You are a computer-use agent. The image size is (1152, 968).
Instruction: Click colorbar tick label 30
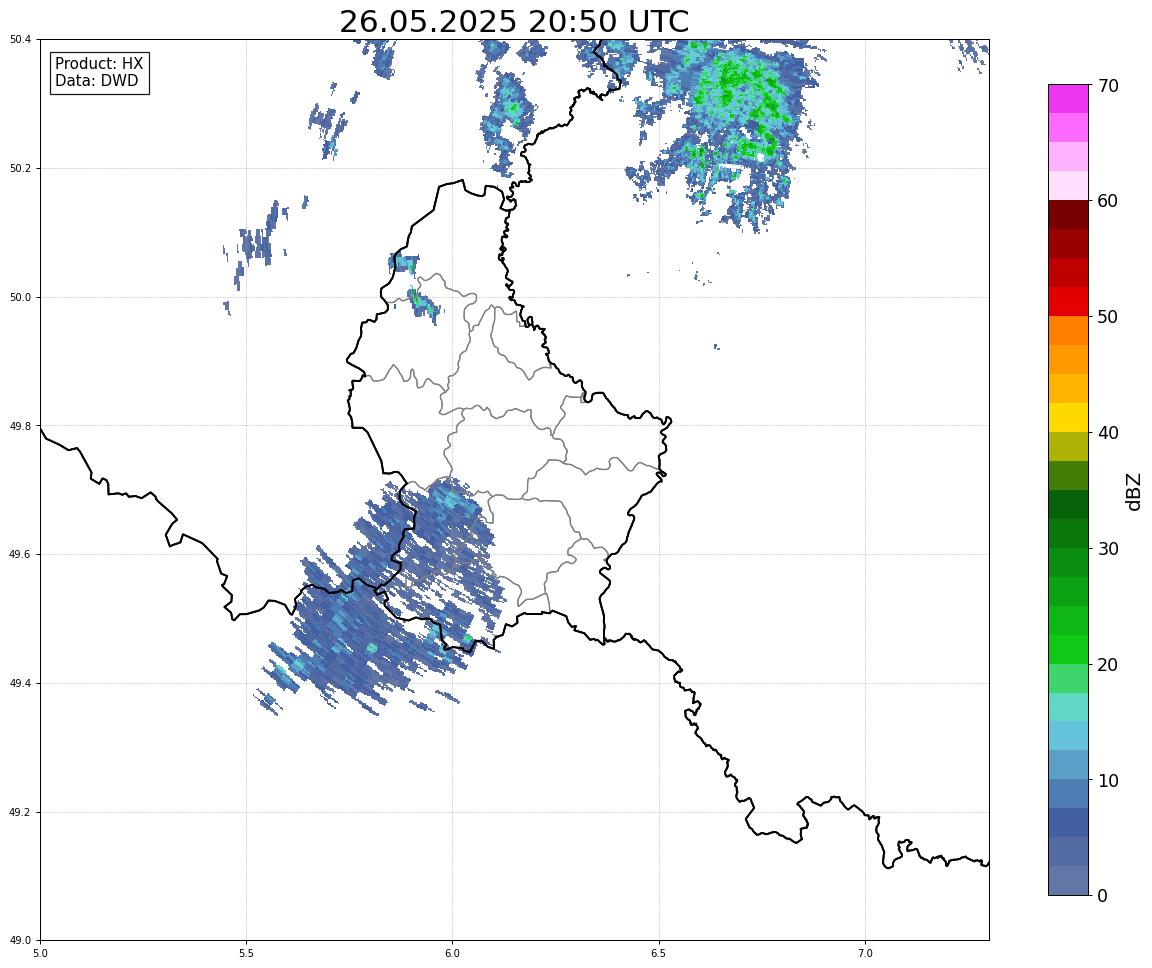1108,549
